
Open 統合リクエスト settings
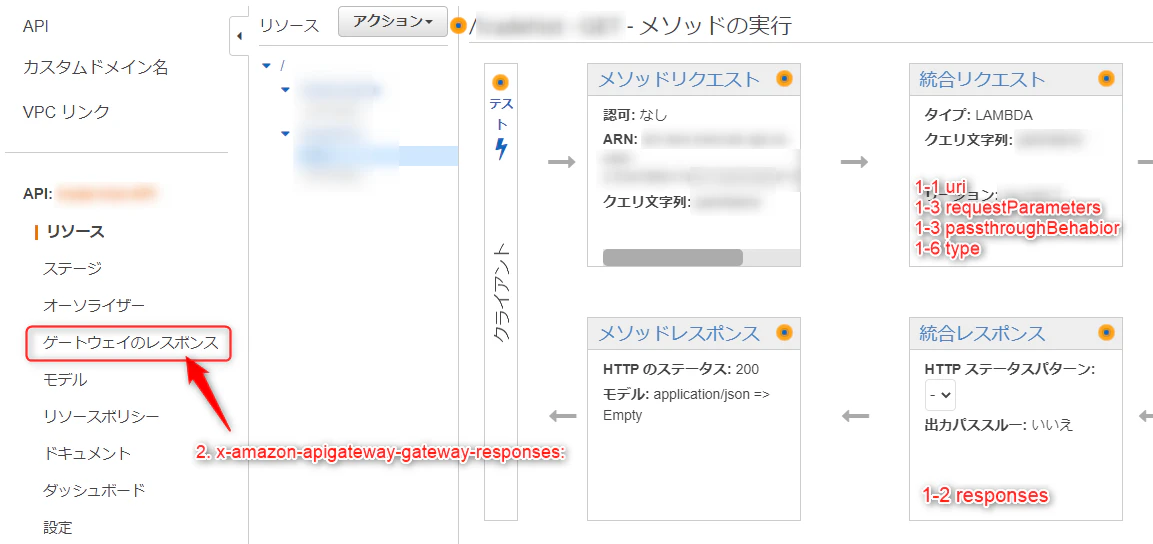pos(982,79)
